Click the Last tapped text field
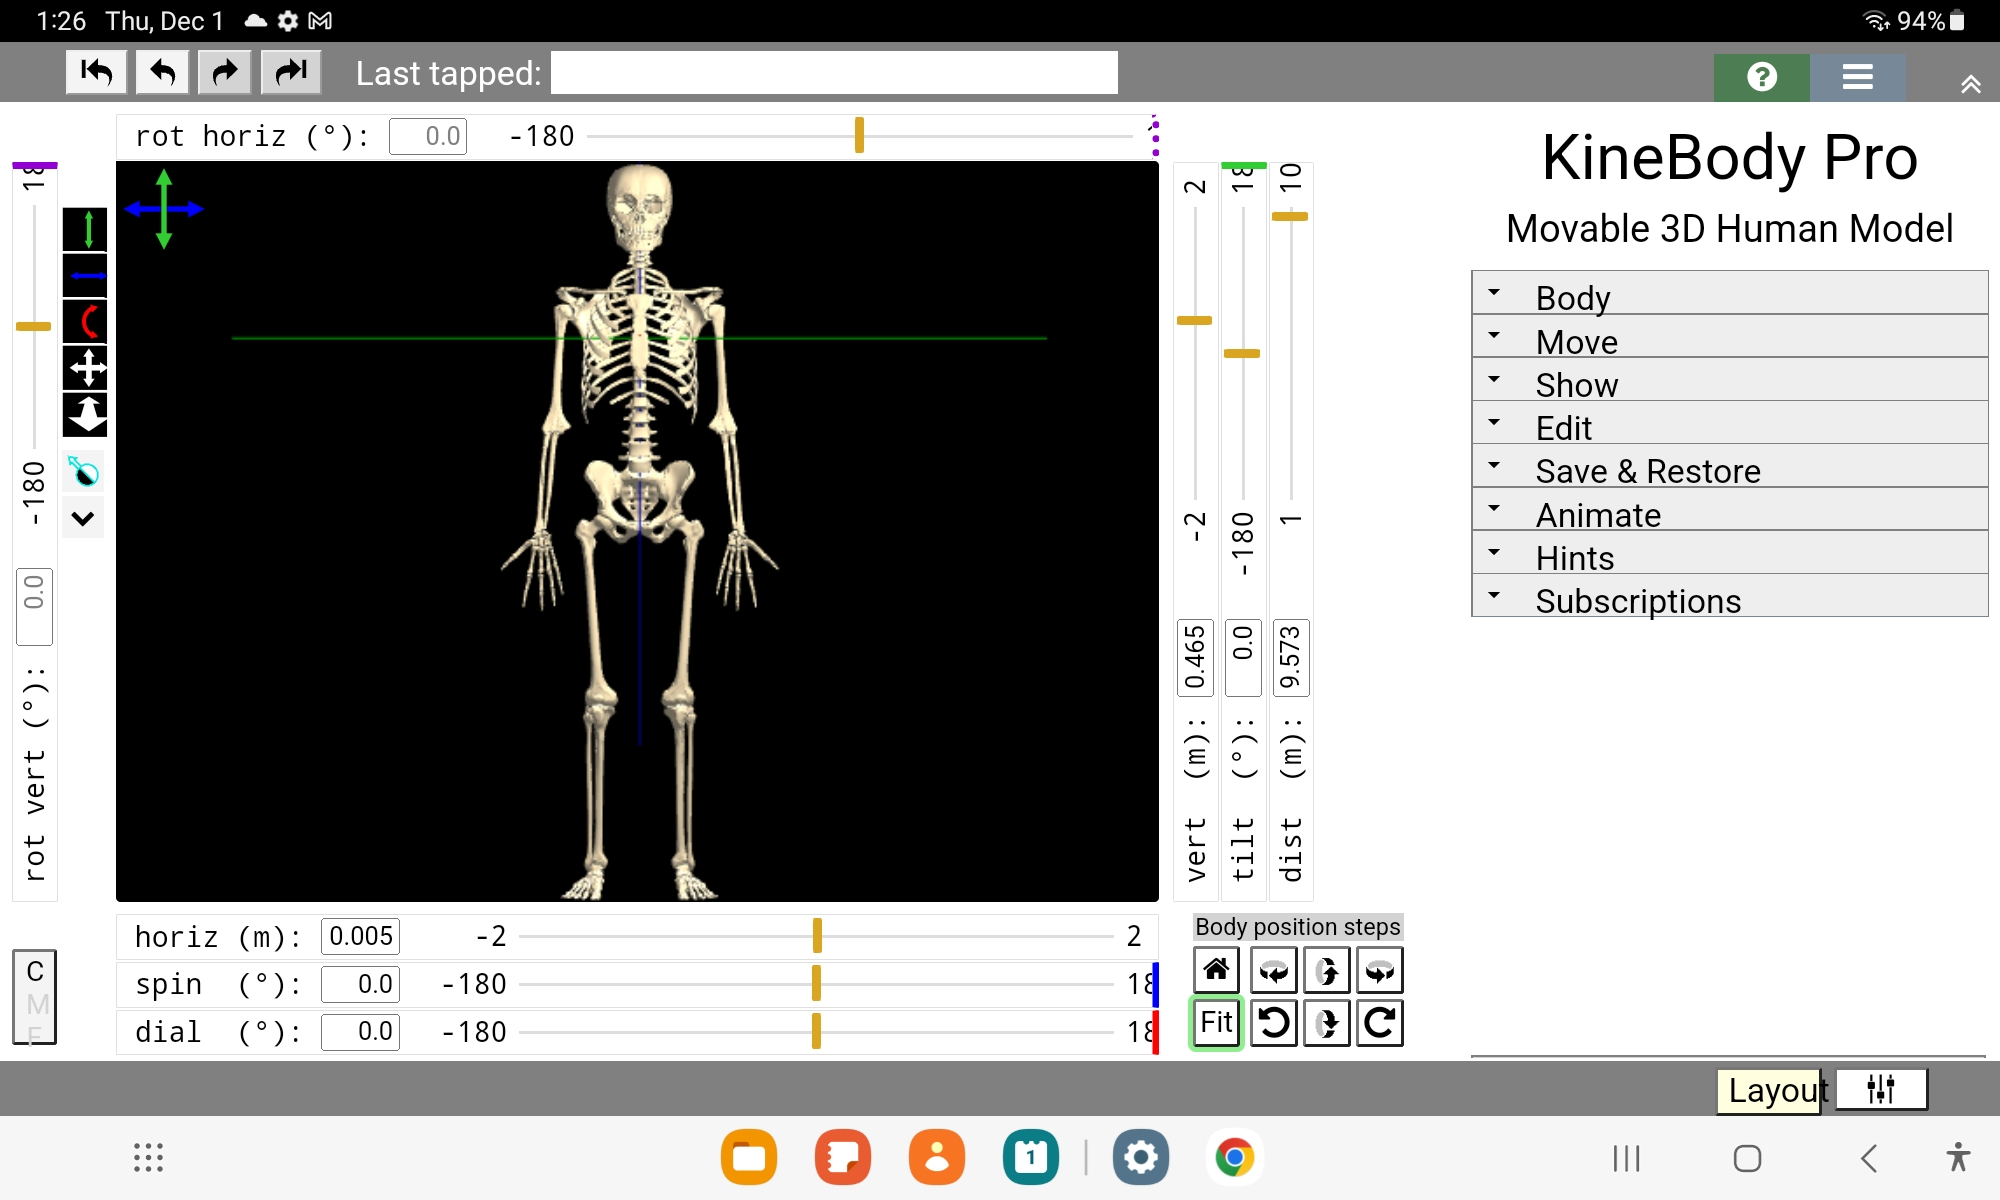Screen dimensions: 2000x1200 [834, 73]
